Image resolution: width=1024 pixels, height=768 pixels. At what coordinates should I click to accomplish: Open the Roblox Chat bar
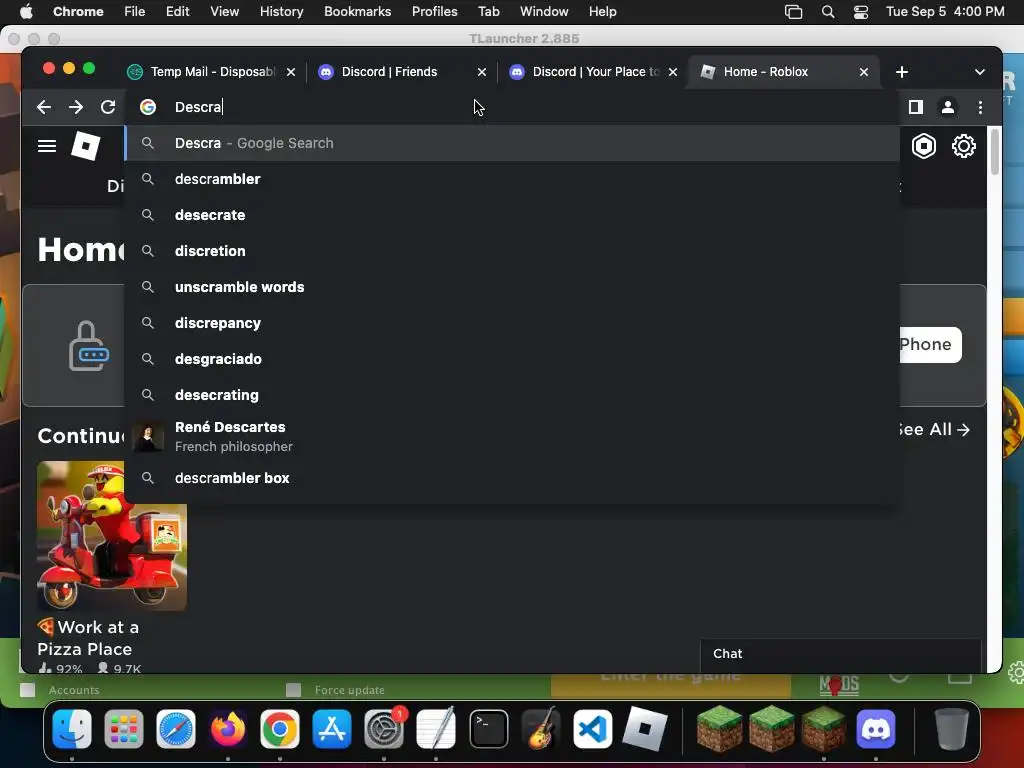840,654
